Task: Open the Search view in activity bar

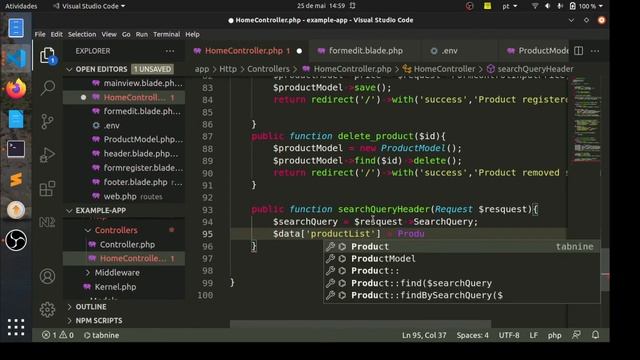Action: point(47,87)
